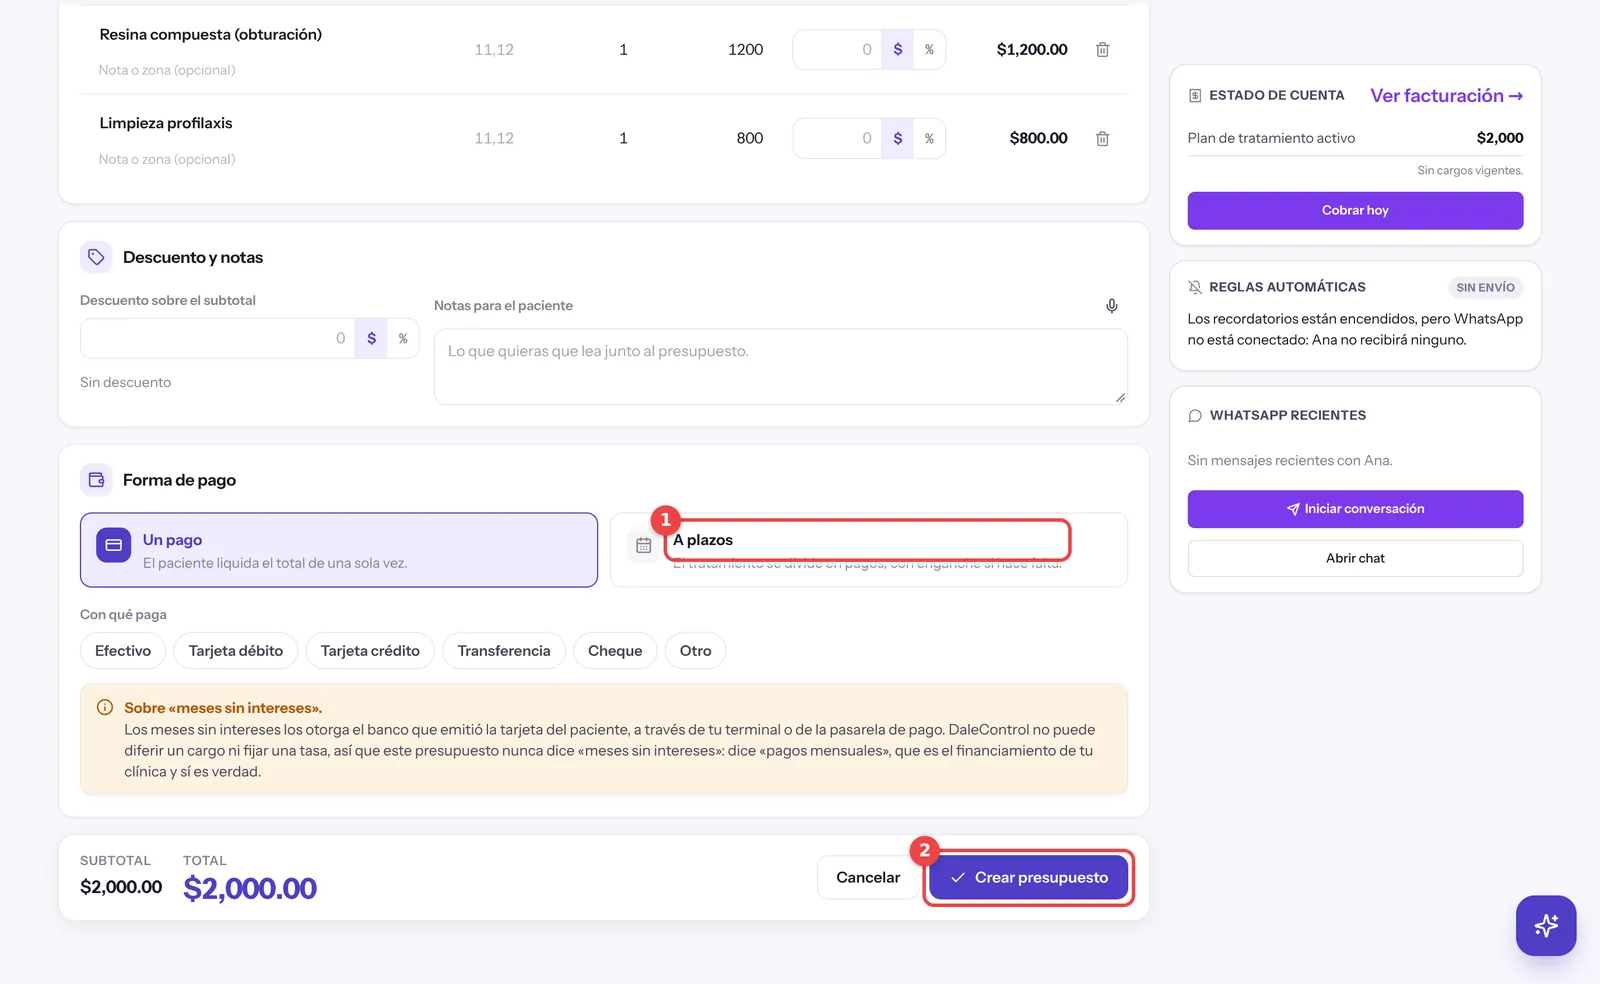Viewport: 1600px width, 984px height.
Task: Click the chat bubble icon by WhatsApp recientes
Action: coord(1195,416)
